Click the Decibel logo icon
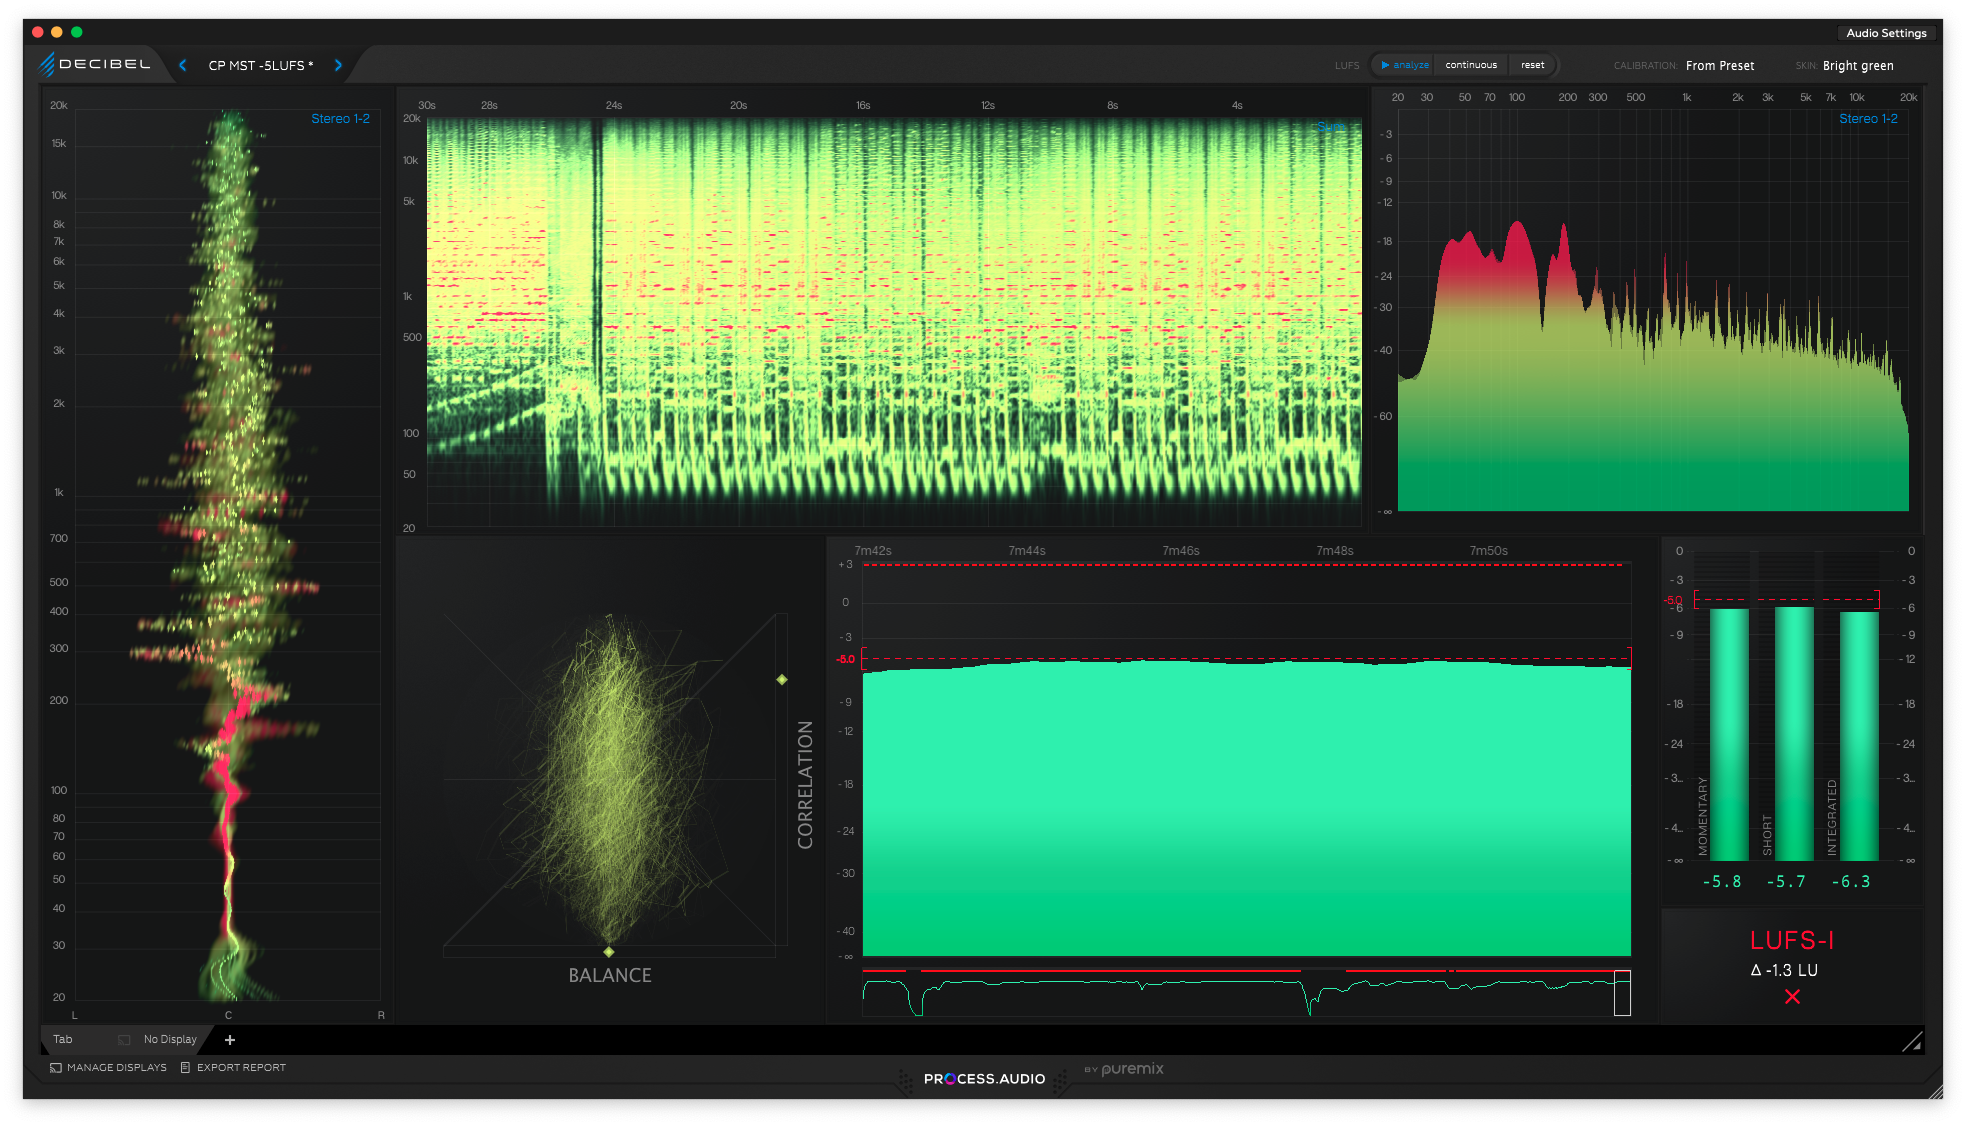The height and width of the screenshot is (1126, 1966). click(x=47, y=64)
